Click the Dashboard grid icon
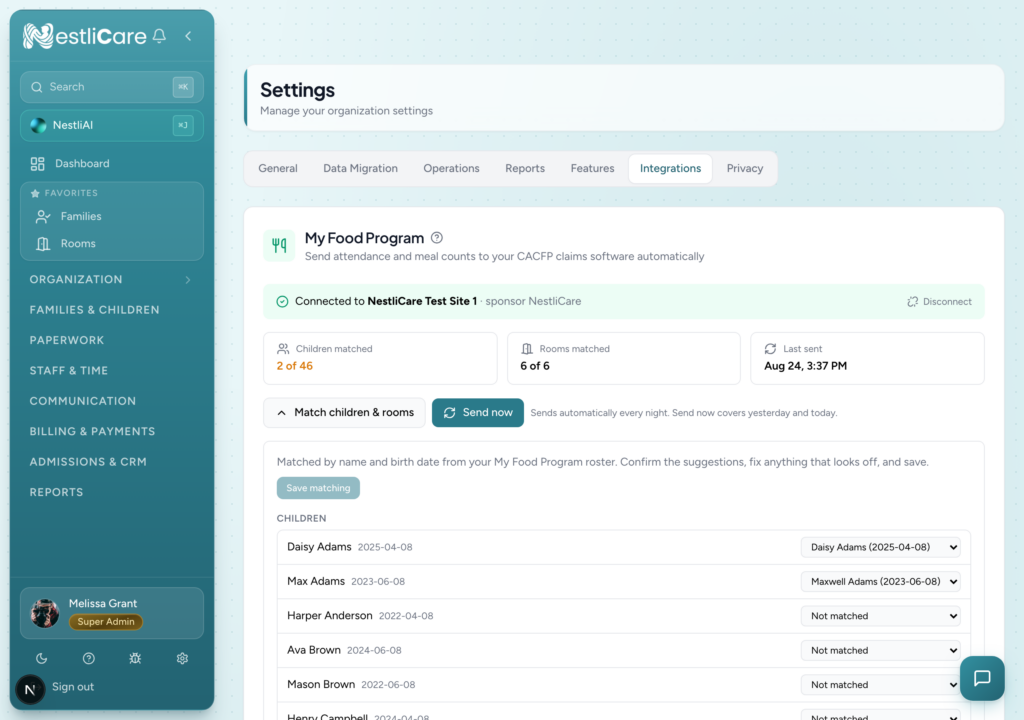 coord(37,164)
